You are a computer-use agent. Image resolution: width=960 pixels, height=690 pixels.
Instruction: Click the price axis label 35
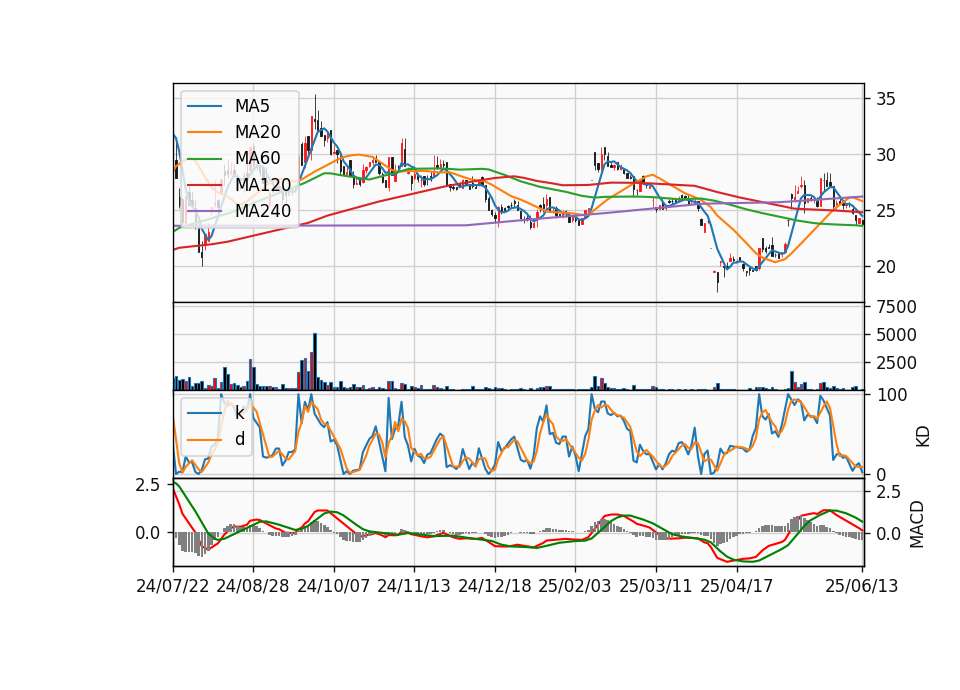[885, 99]
